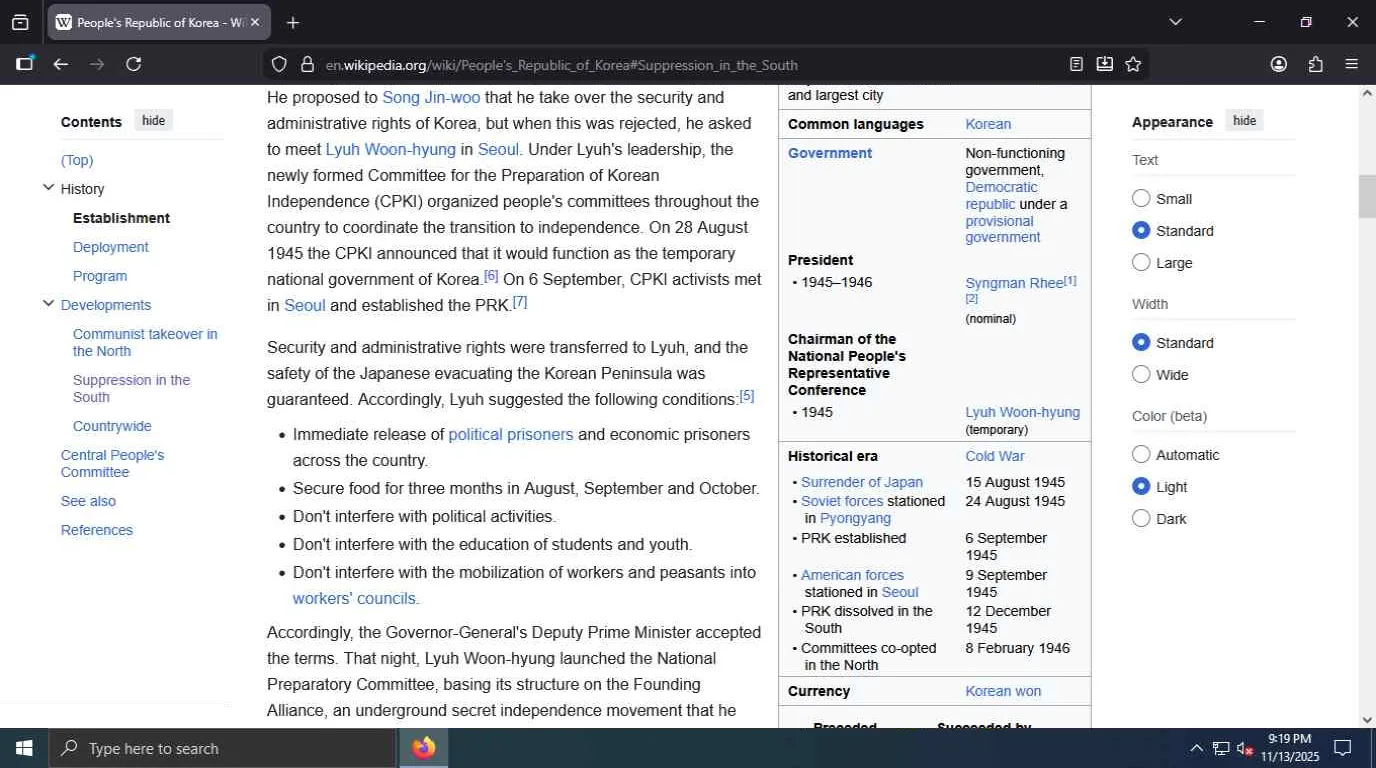Open Firefox View recent browsing icon

point(20,22)
